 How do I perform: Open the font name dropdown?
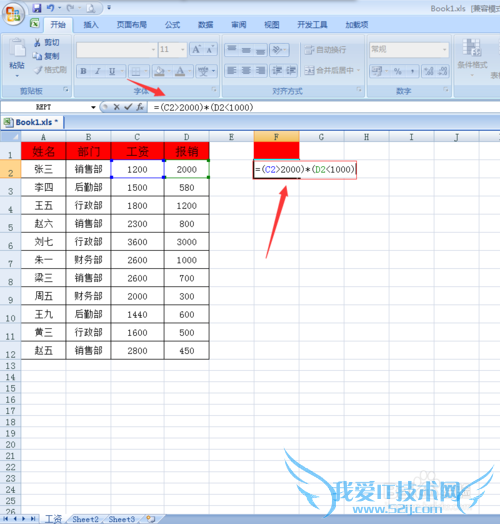[x=153, y=50]
